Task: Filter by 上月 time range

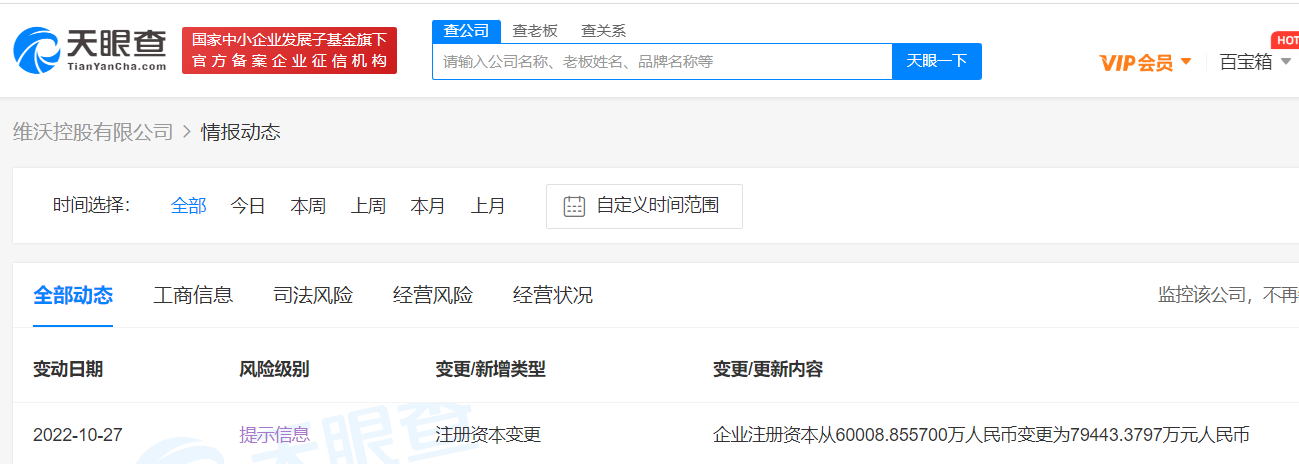Action: (x=488, y=206)
